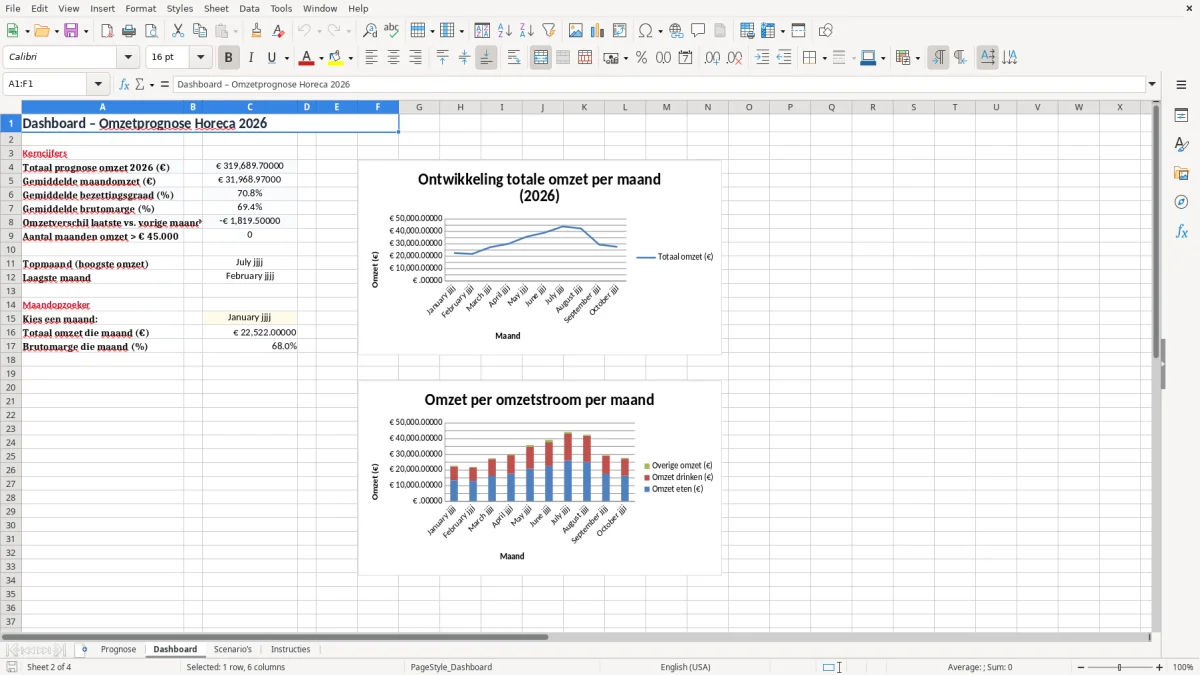Screen dimensions: 1200x675
Task: Click the Sort Descending icon
Action: 527,31
